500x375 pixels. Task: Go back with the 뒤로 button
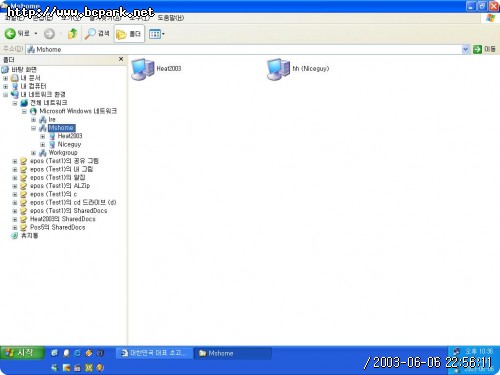pos(17,33)
